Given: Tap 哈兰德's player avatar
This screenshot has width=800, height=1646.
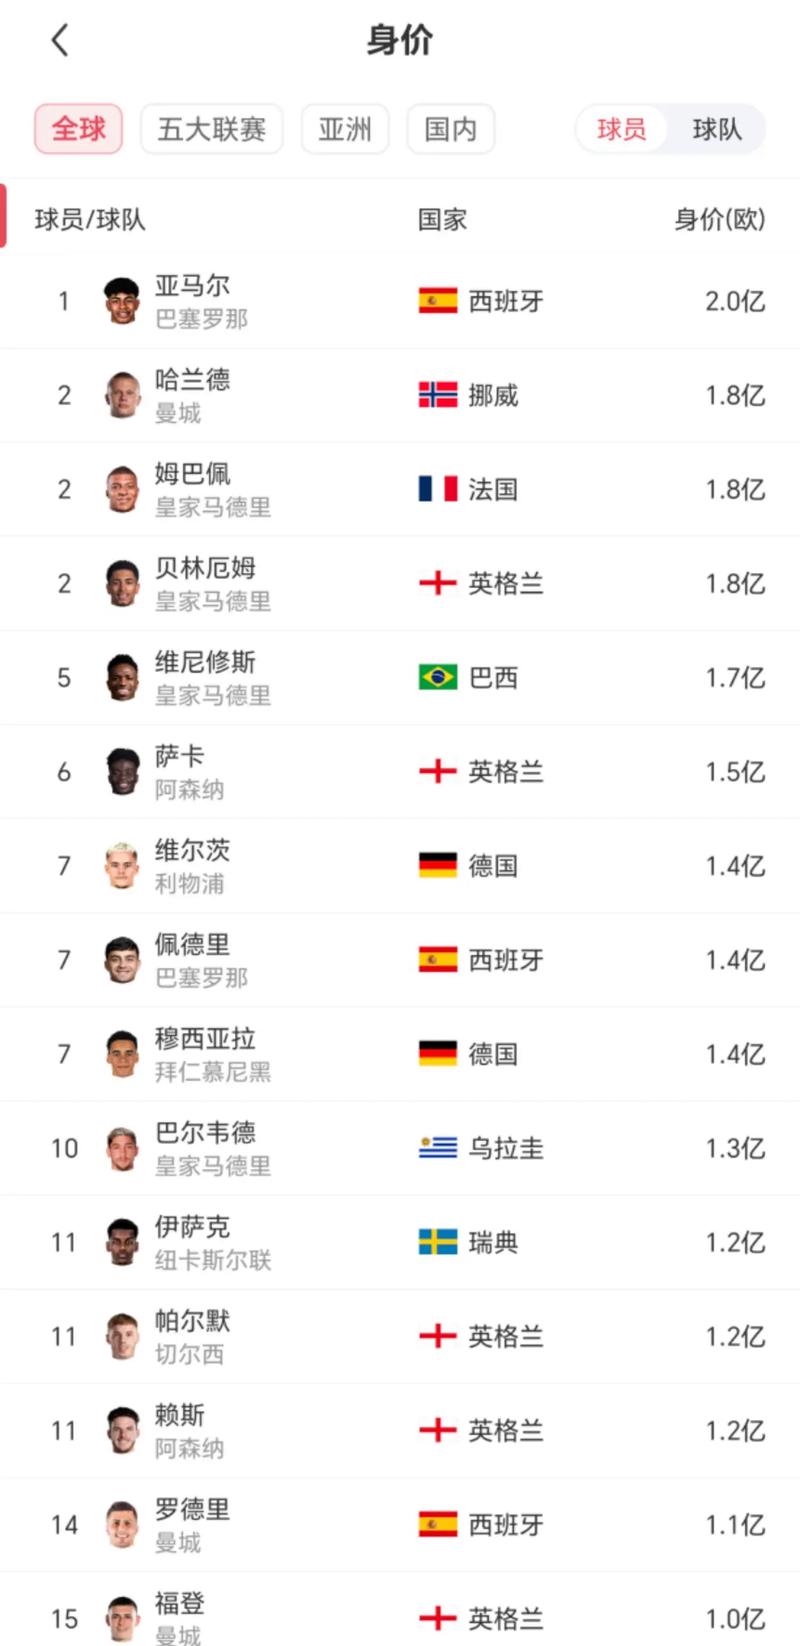Looking at the screenshot, I should click(x=122, y=395).
